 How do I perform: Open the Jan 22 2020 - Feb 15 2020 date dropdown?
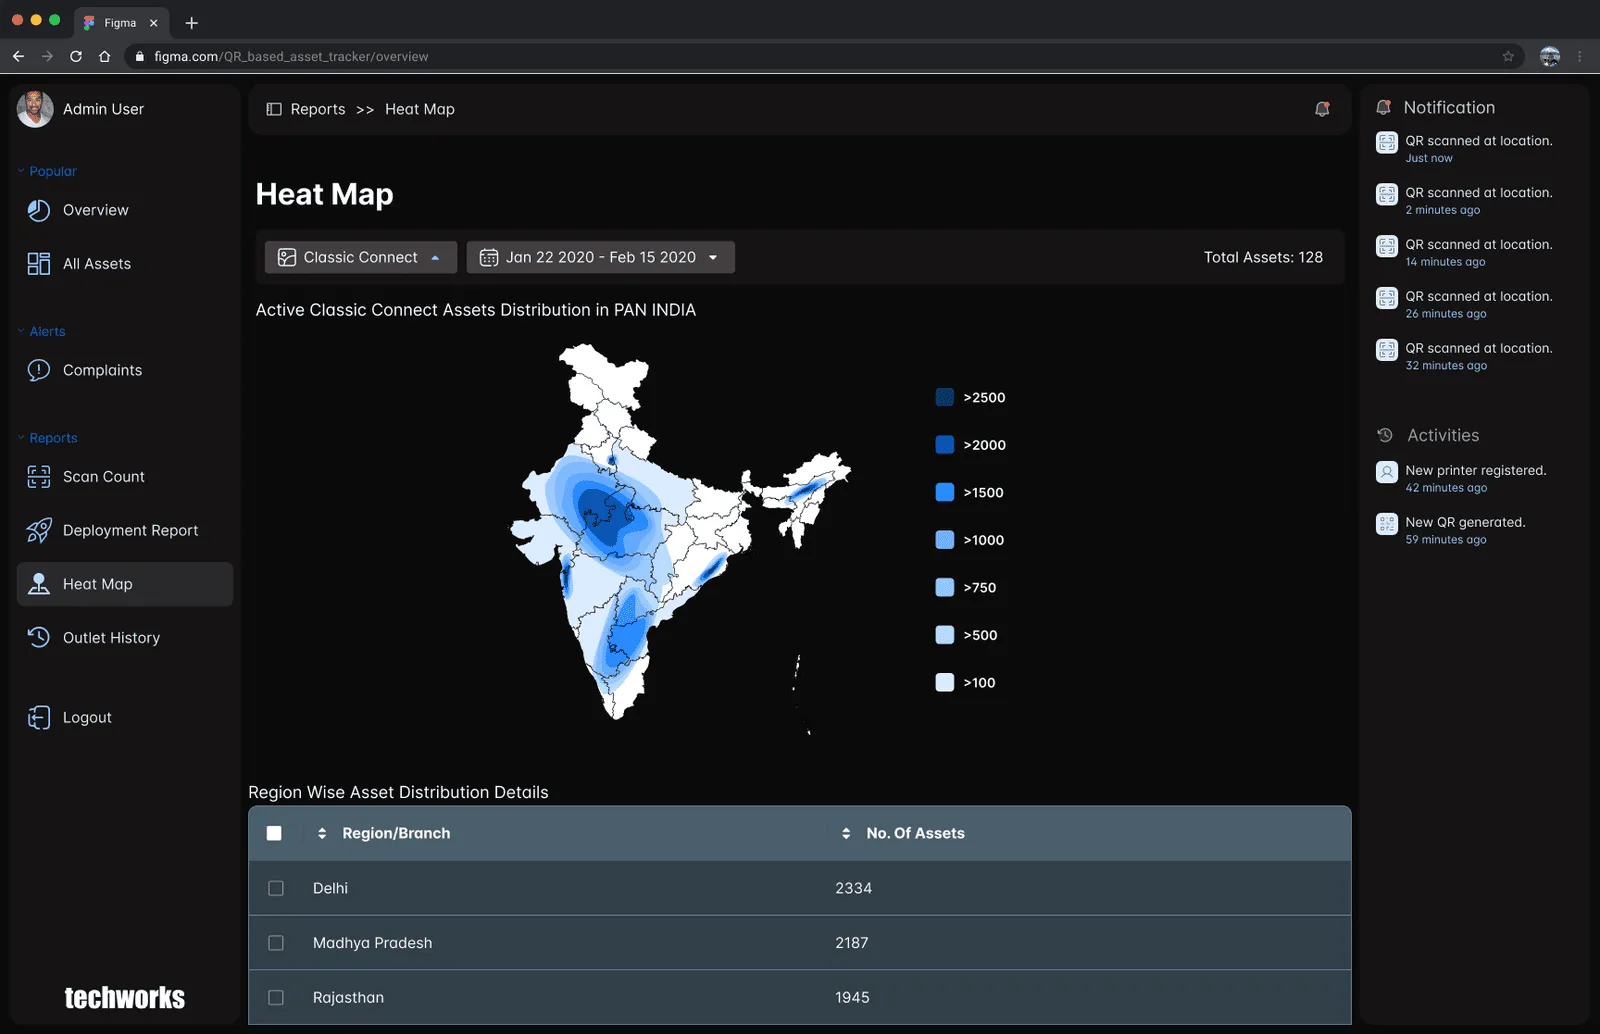[600, 257]
